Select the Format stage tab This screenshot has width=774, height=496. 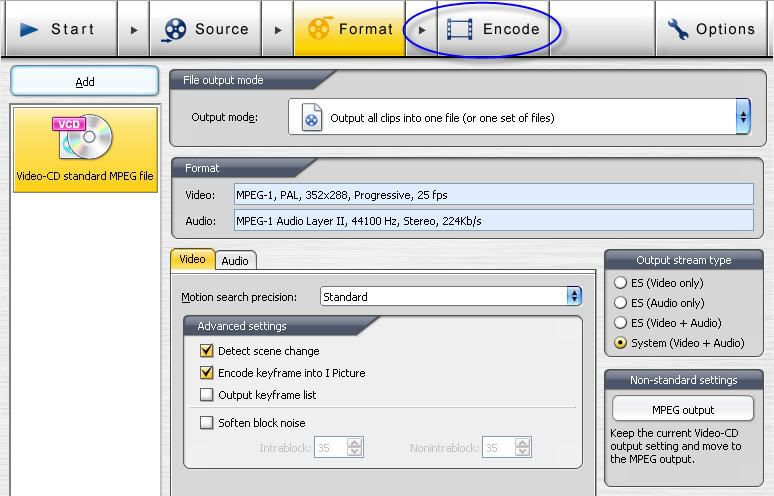349,29
